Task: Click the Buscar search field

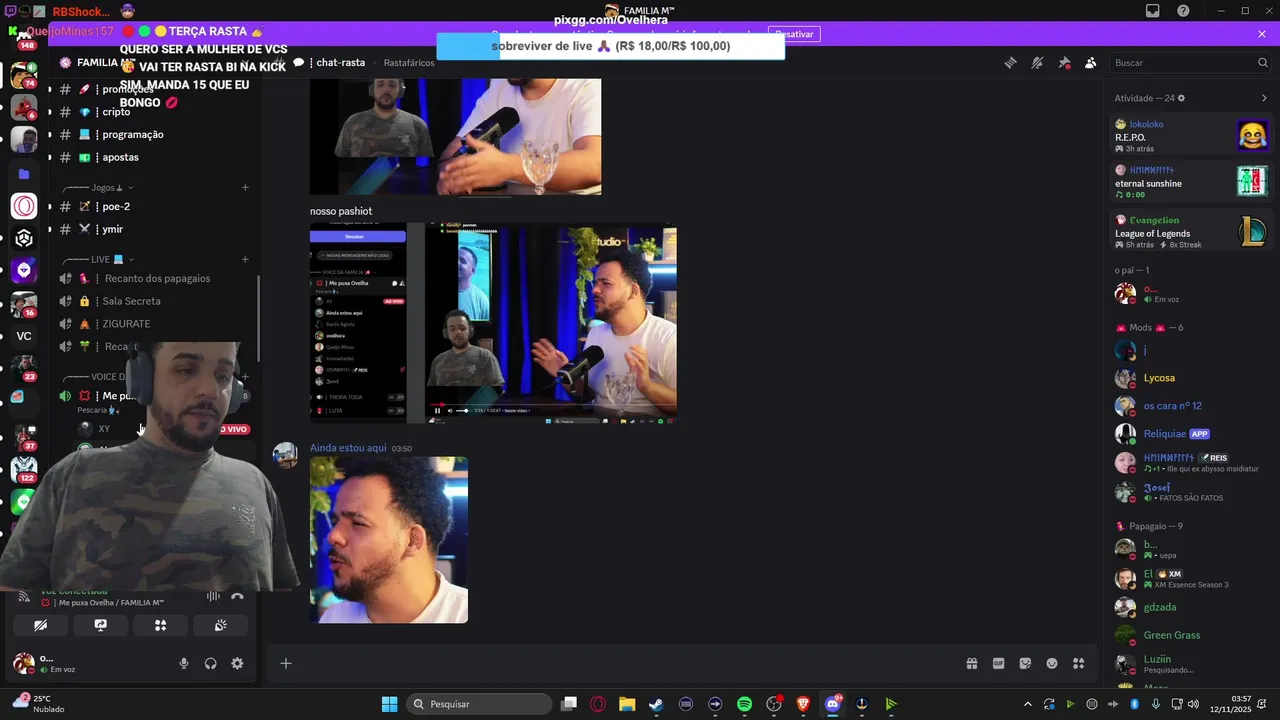Action: [x=1190, y=63]
